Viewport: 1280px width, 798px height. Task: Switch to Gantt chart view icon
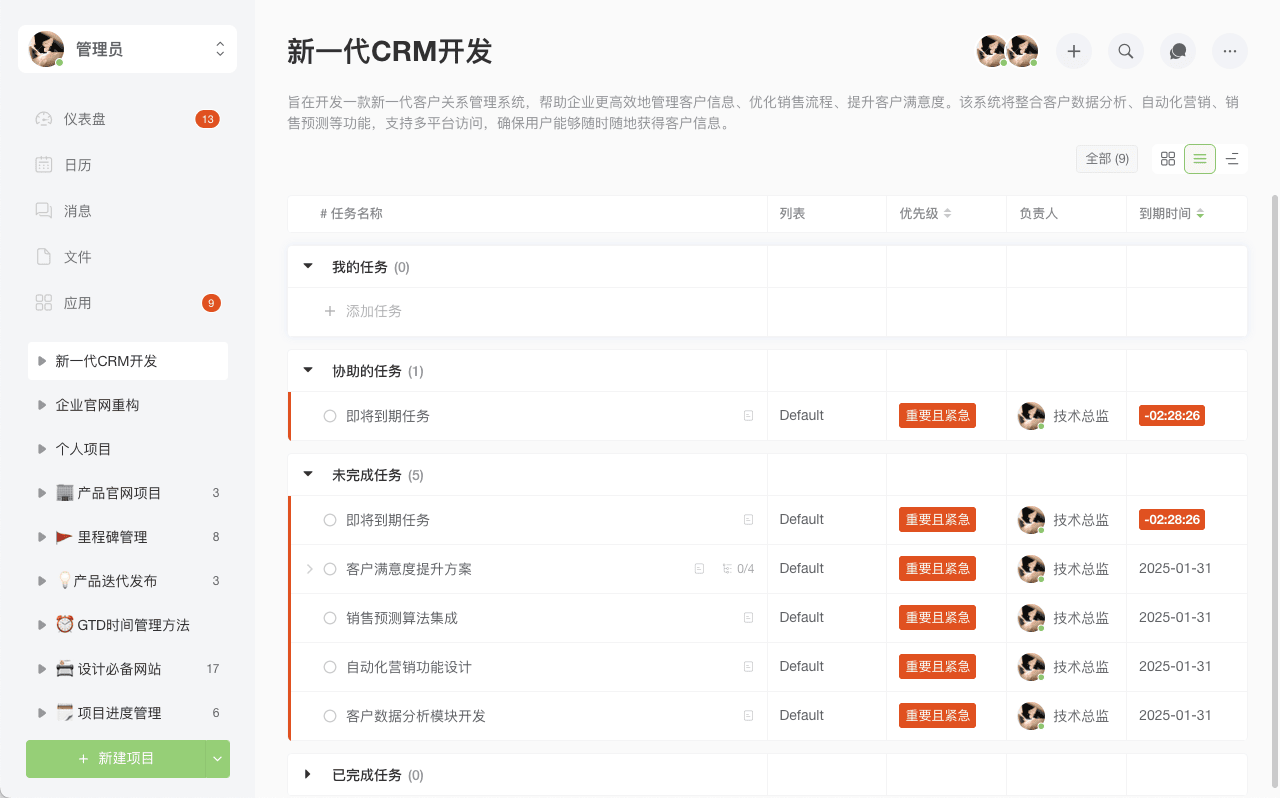pyautogui.click(x=1232, y=159)
